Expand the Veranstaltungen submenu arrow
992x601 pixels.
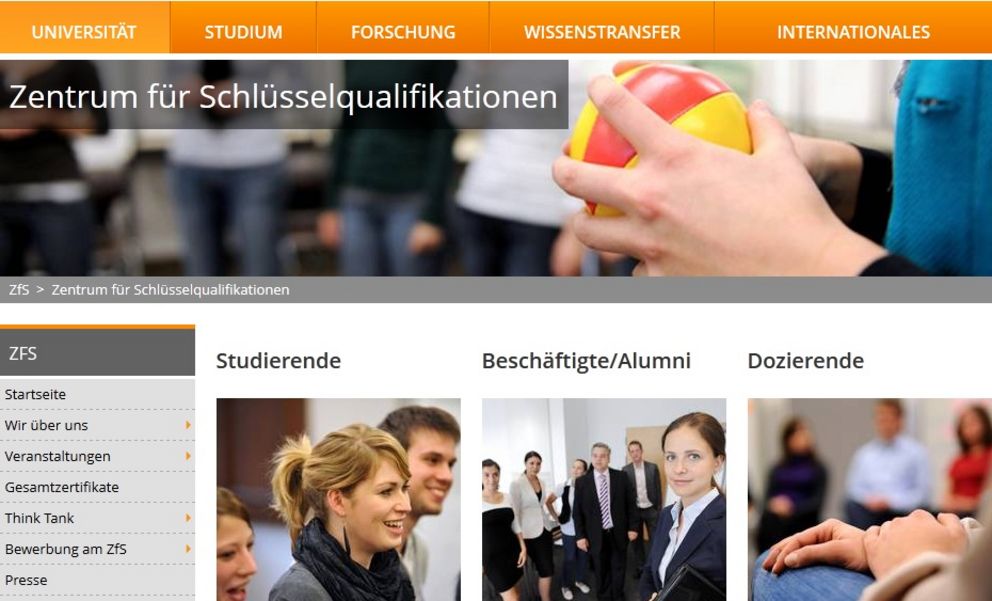pyautogui.click(x=188, y=456)
